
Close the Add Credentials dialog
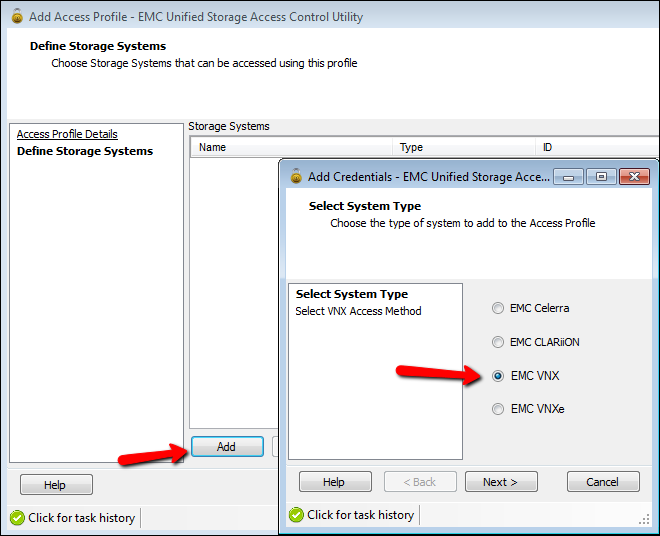[x=634, y=177]
